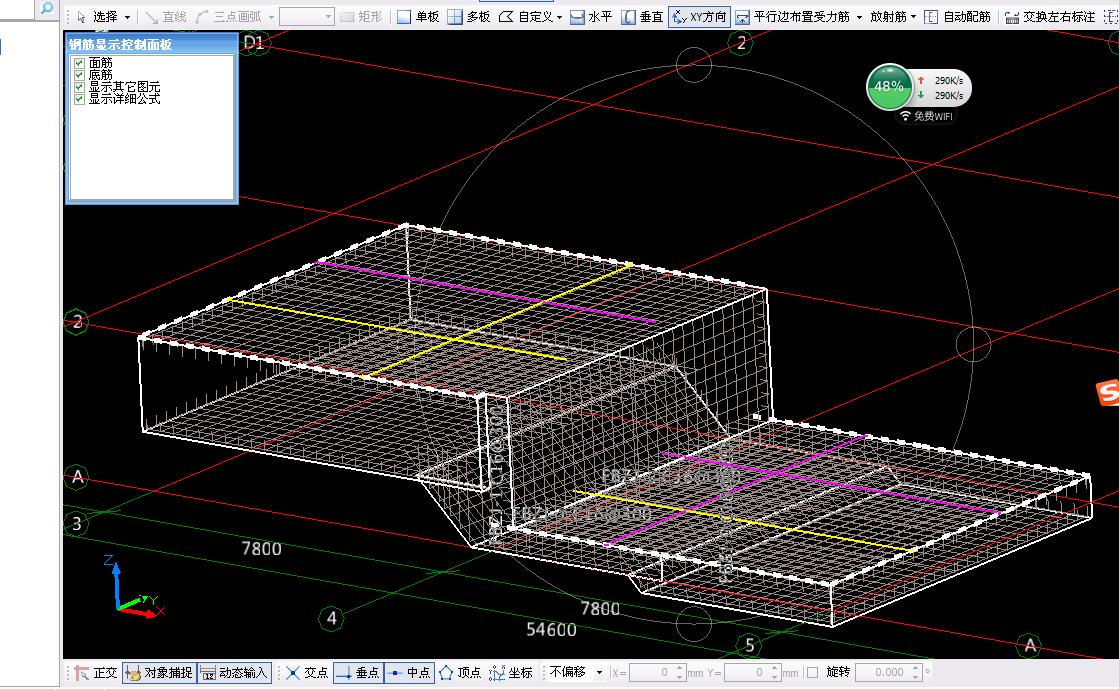1119x690 pixels.
Task: Expand the 自定义 dropdown arrow
Action: coord(560,16)
